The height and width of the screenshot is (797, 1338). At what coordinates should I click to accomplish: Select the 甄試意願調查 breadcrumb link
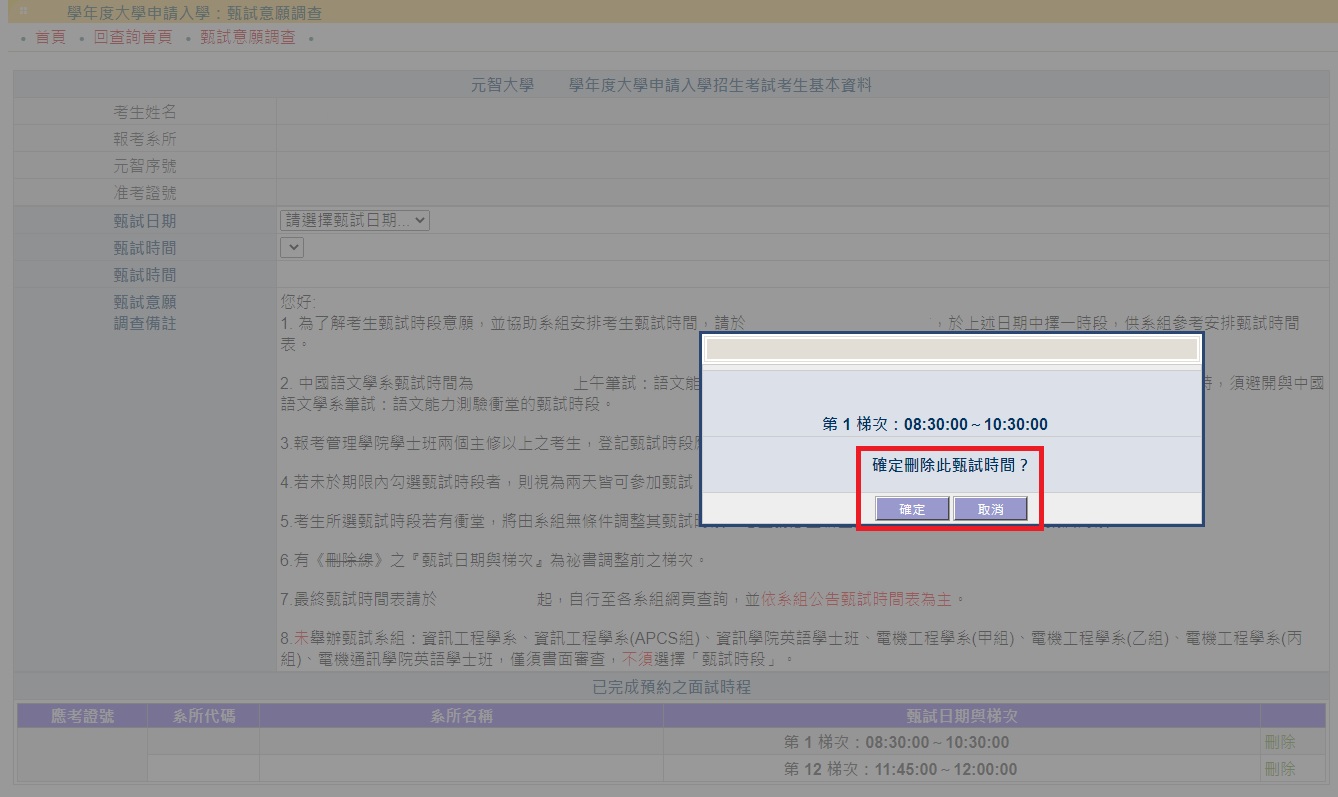(x=247, y=37)
